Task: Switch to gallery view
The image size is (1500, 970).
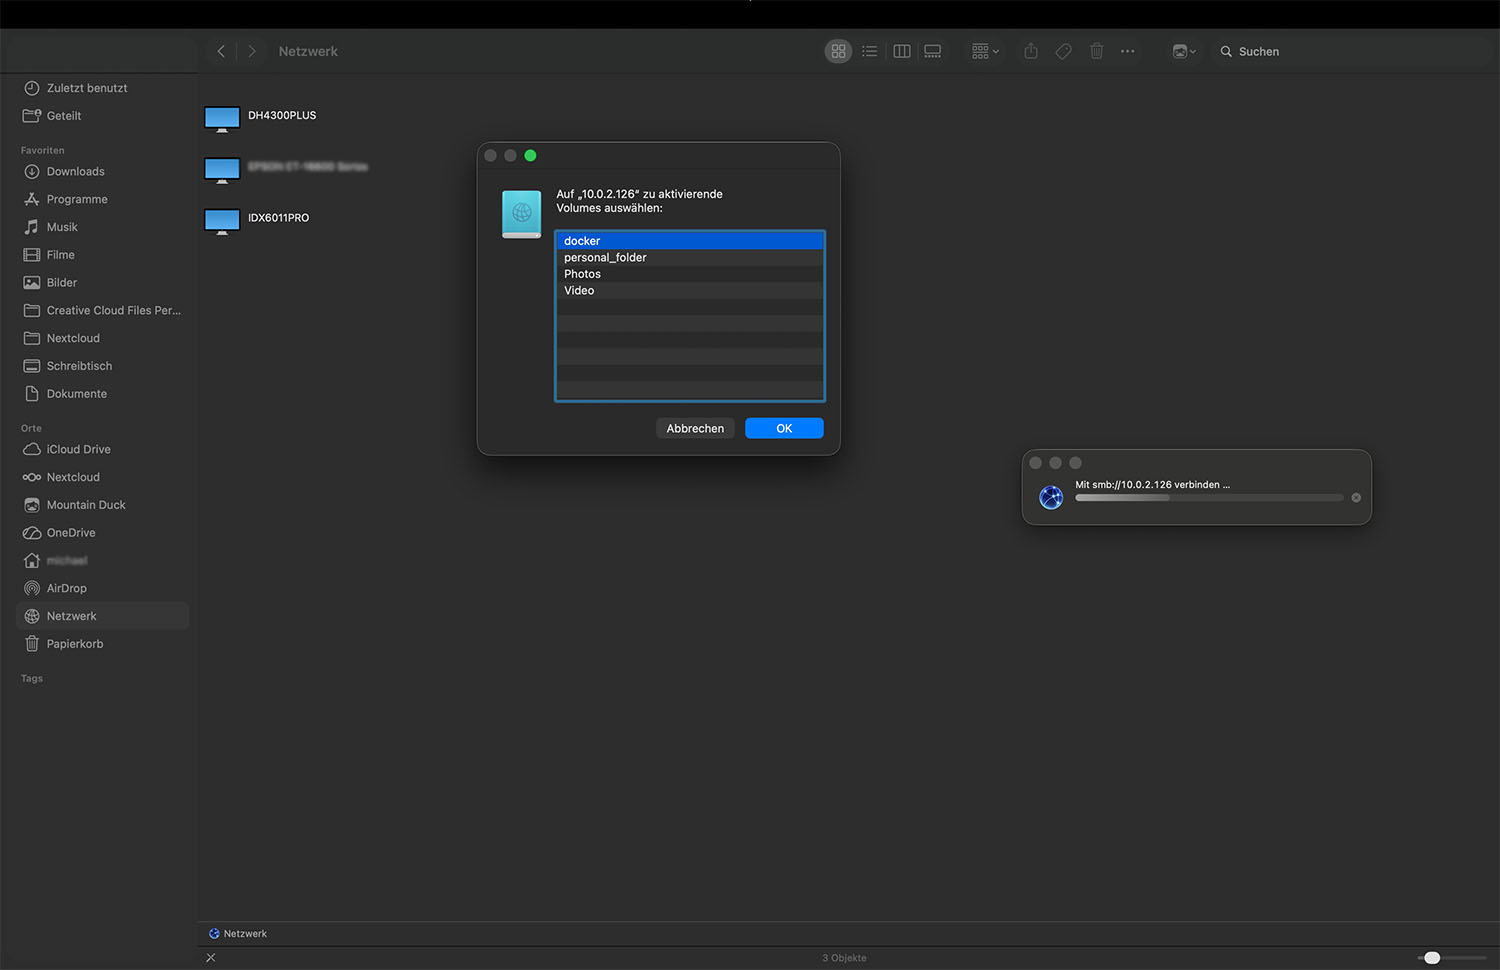Action: (x=933, y=51)
